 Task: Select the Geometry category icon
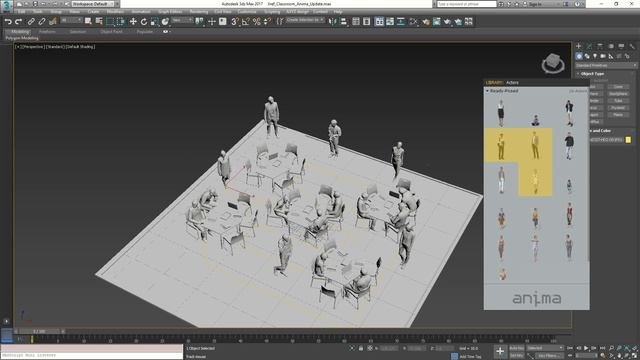point(579,56)
